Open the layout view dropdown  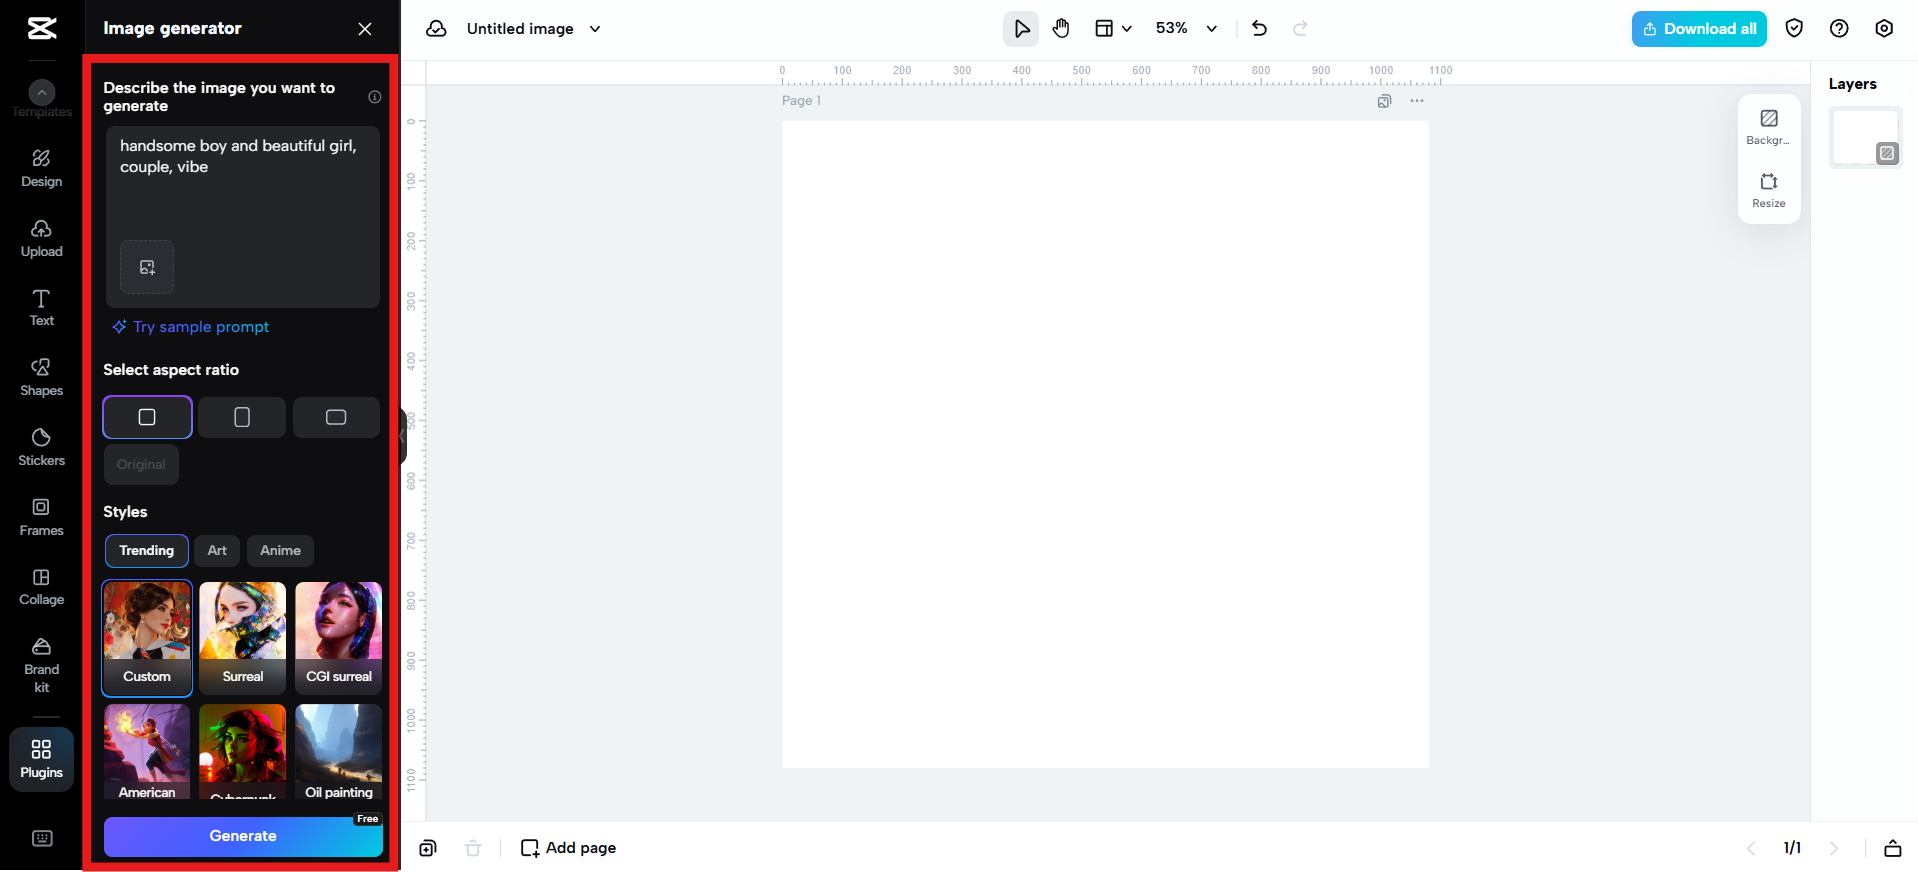point(1112,29)
